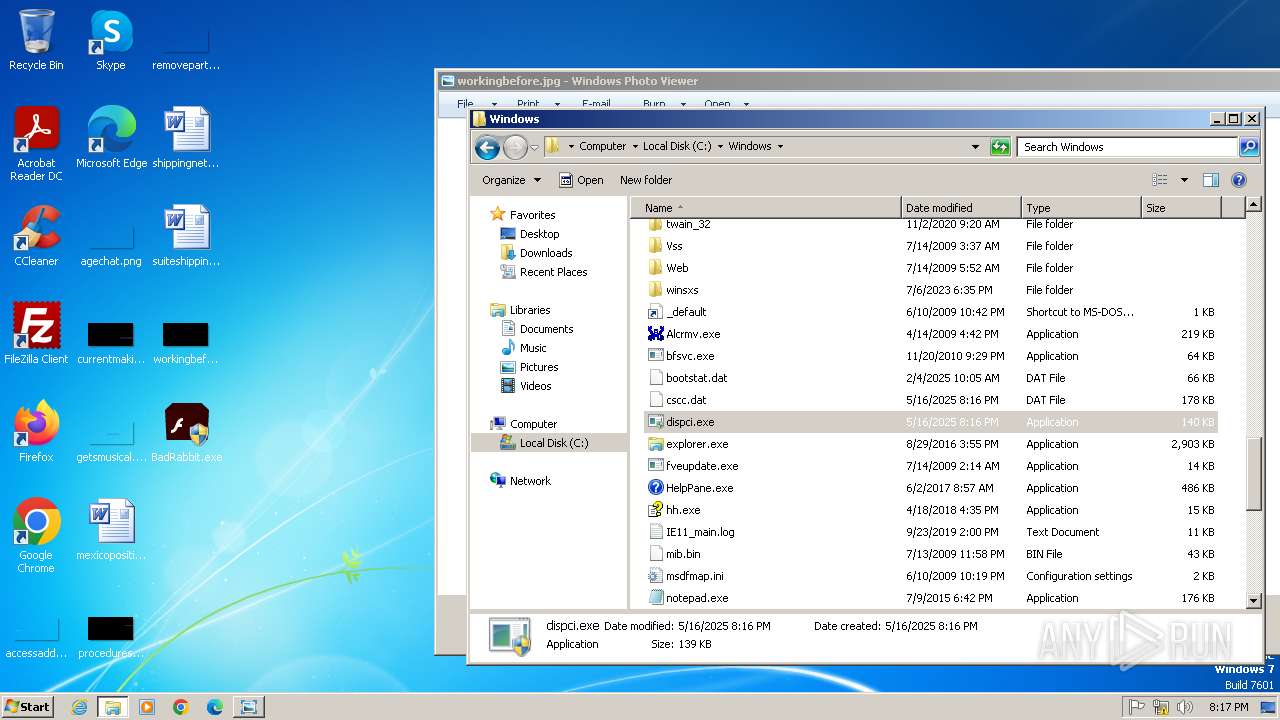Select the winsxs folder row
The width and height of the screenshot is (1280, 720).
tap(931, 290)
